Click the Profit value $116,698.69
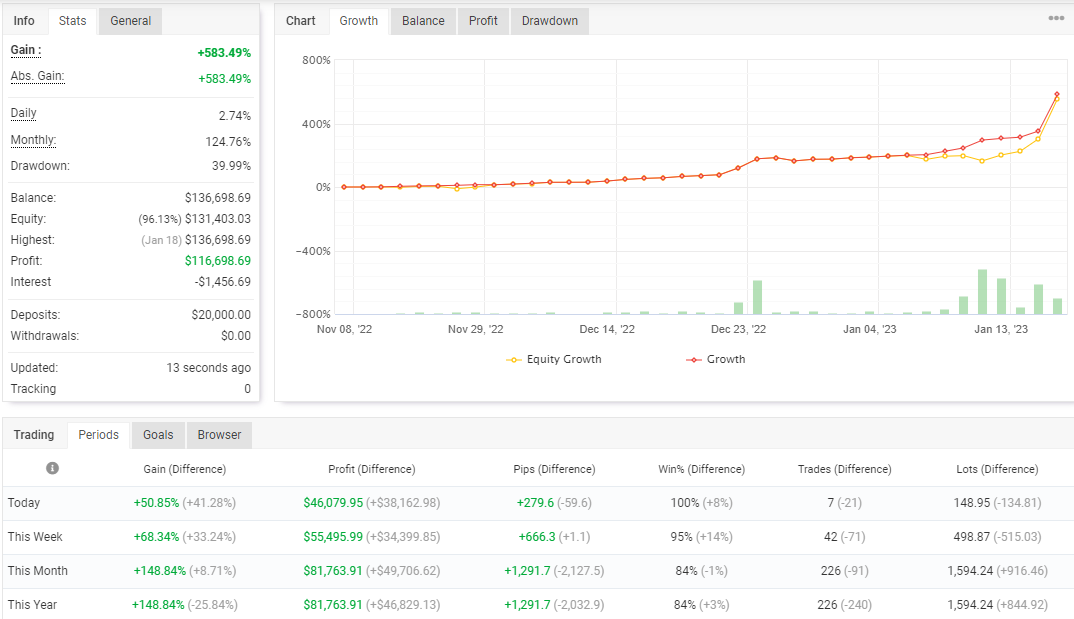1074x619 pixels. (218, 261)
